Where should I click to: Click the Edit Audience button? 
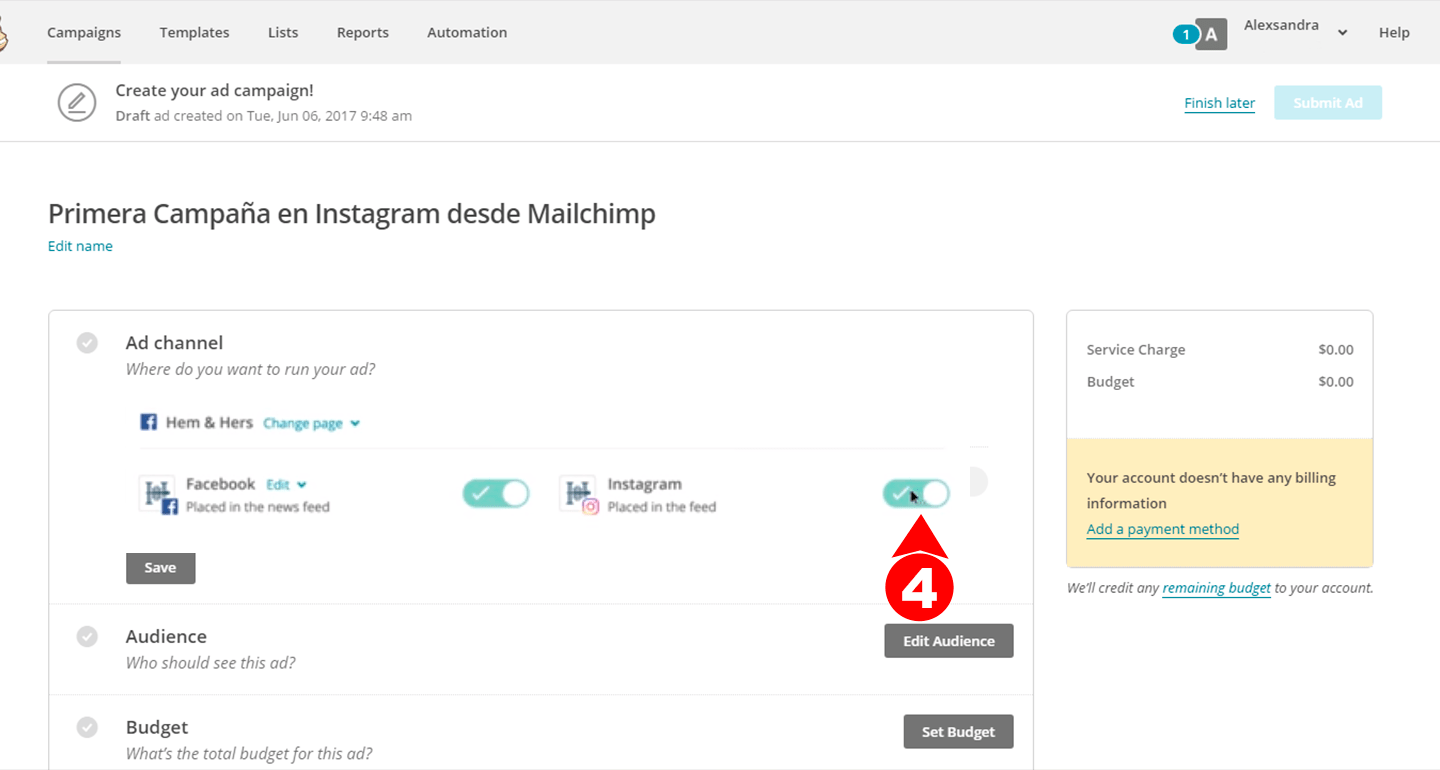pos(949,641)
